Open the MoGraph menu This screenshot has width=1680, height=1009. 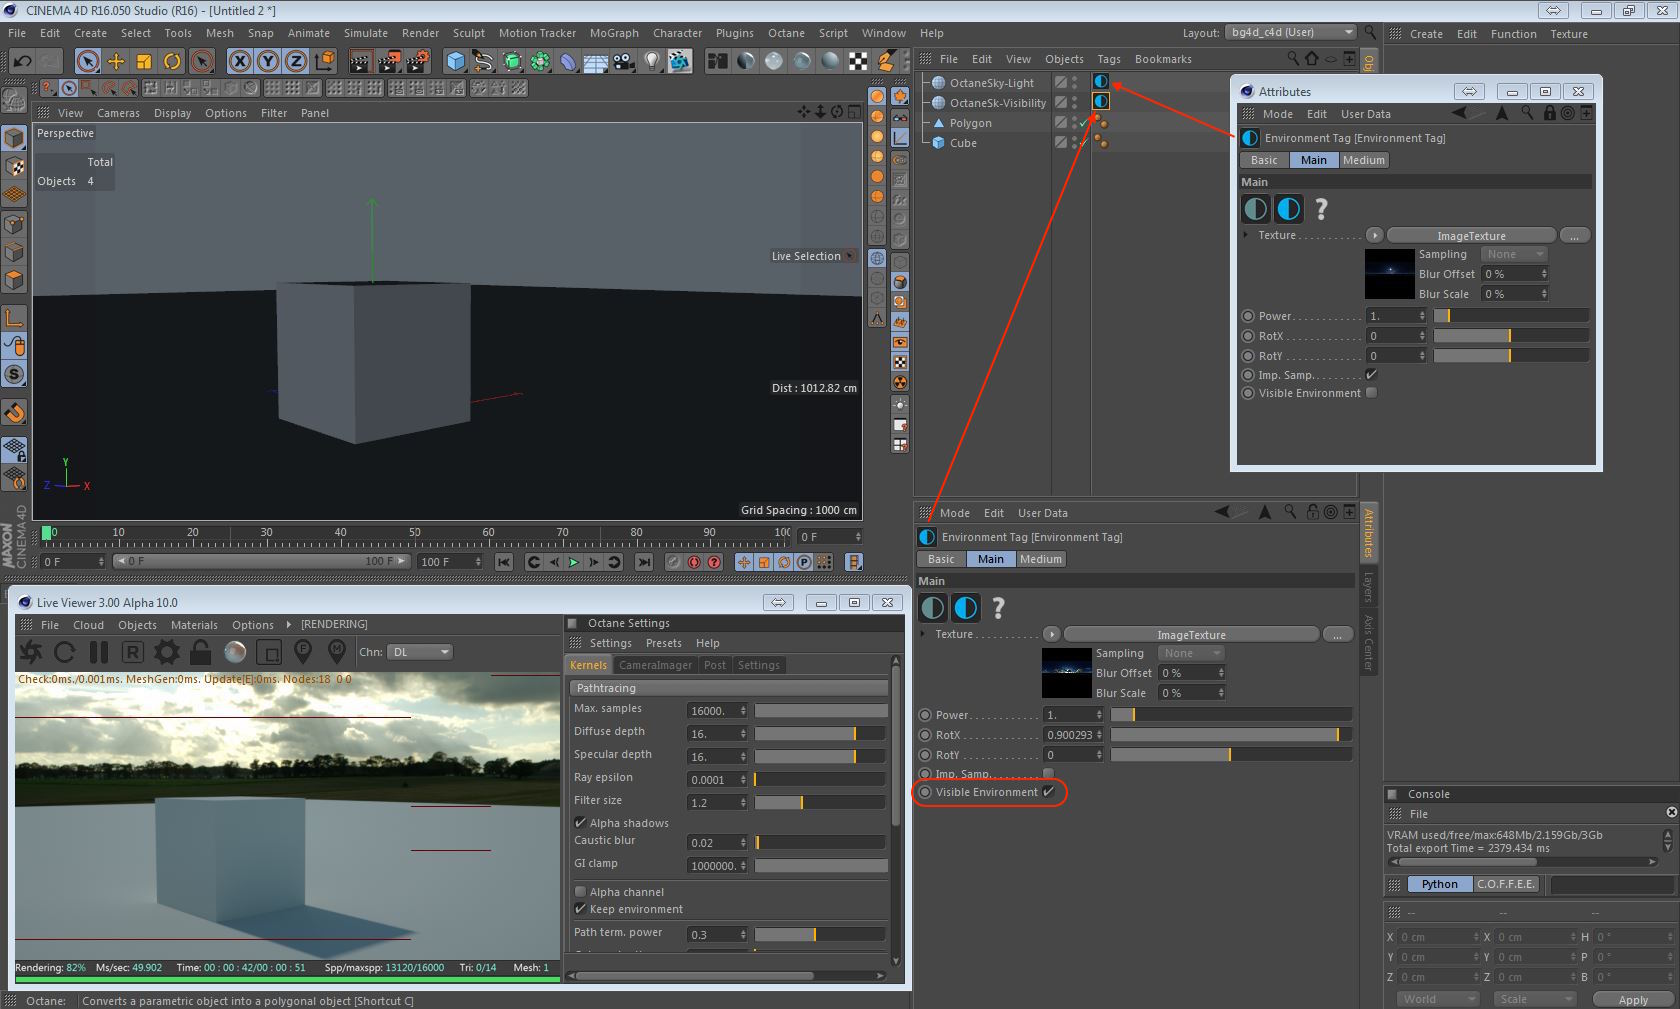pos(614,33)
